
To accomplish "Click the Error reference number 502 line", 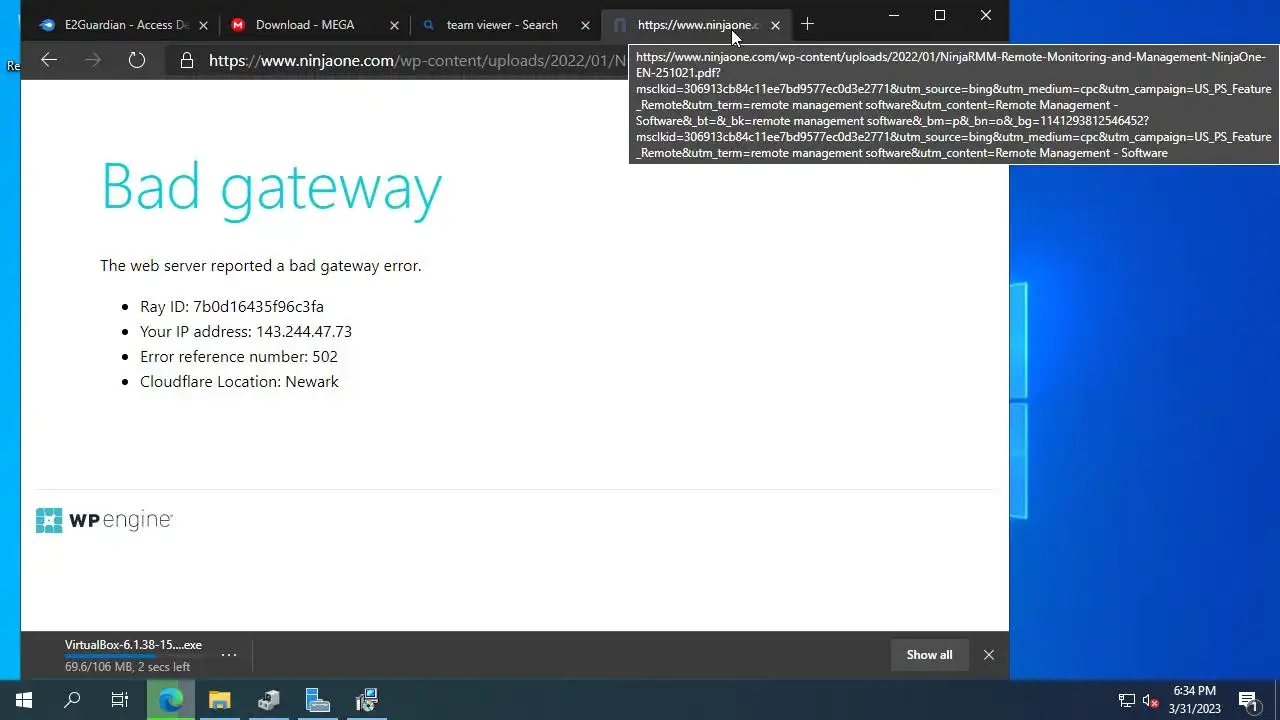I will pyautogui.click(x=239, y=357).
